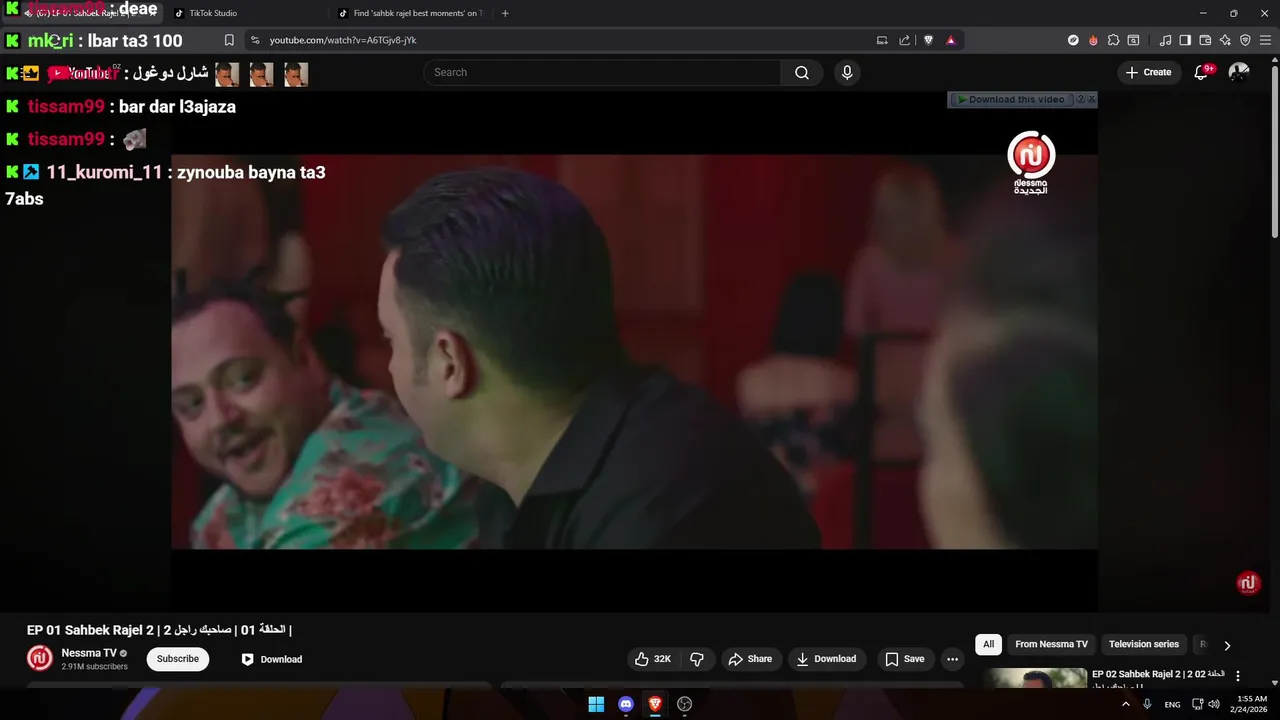Open OBS Studio from the taskbar

685,704
